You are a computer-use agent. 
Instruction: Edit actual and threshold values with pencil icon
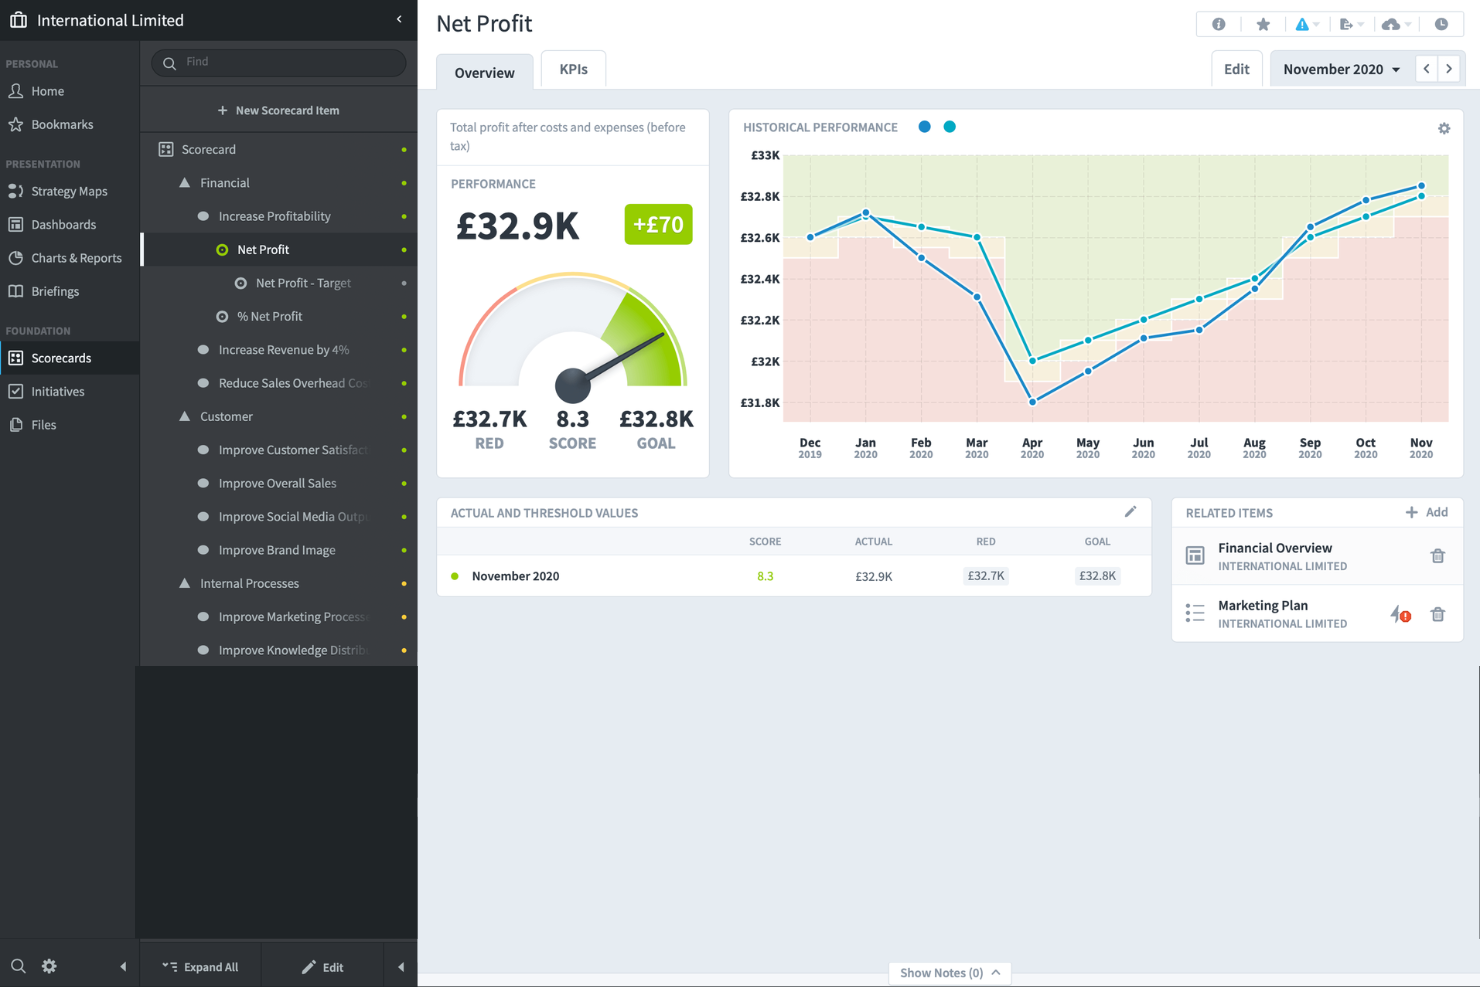[x=1131, y=511]
